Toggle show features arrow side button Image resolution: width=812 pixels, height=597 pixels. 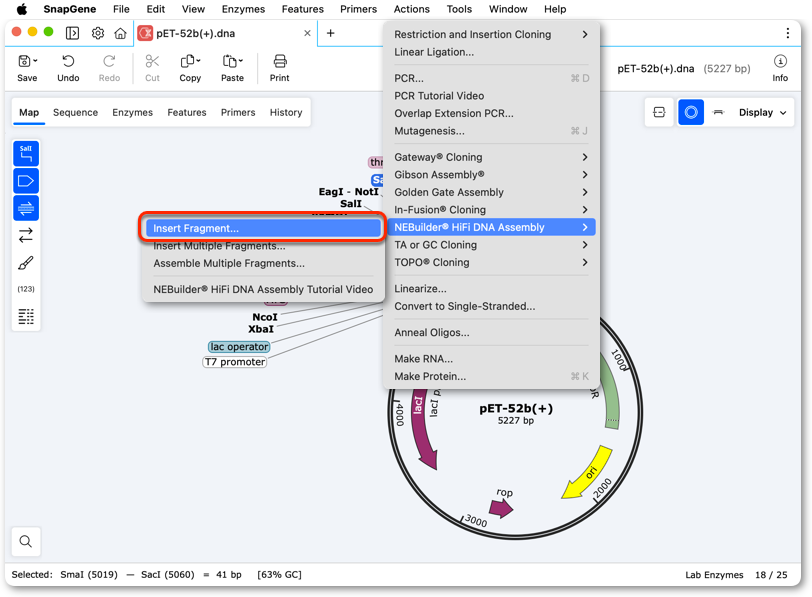coord(26,181)
